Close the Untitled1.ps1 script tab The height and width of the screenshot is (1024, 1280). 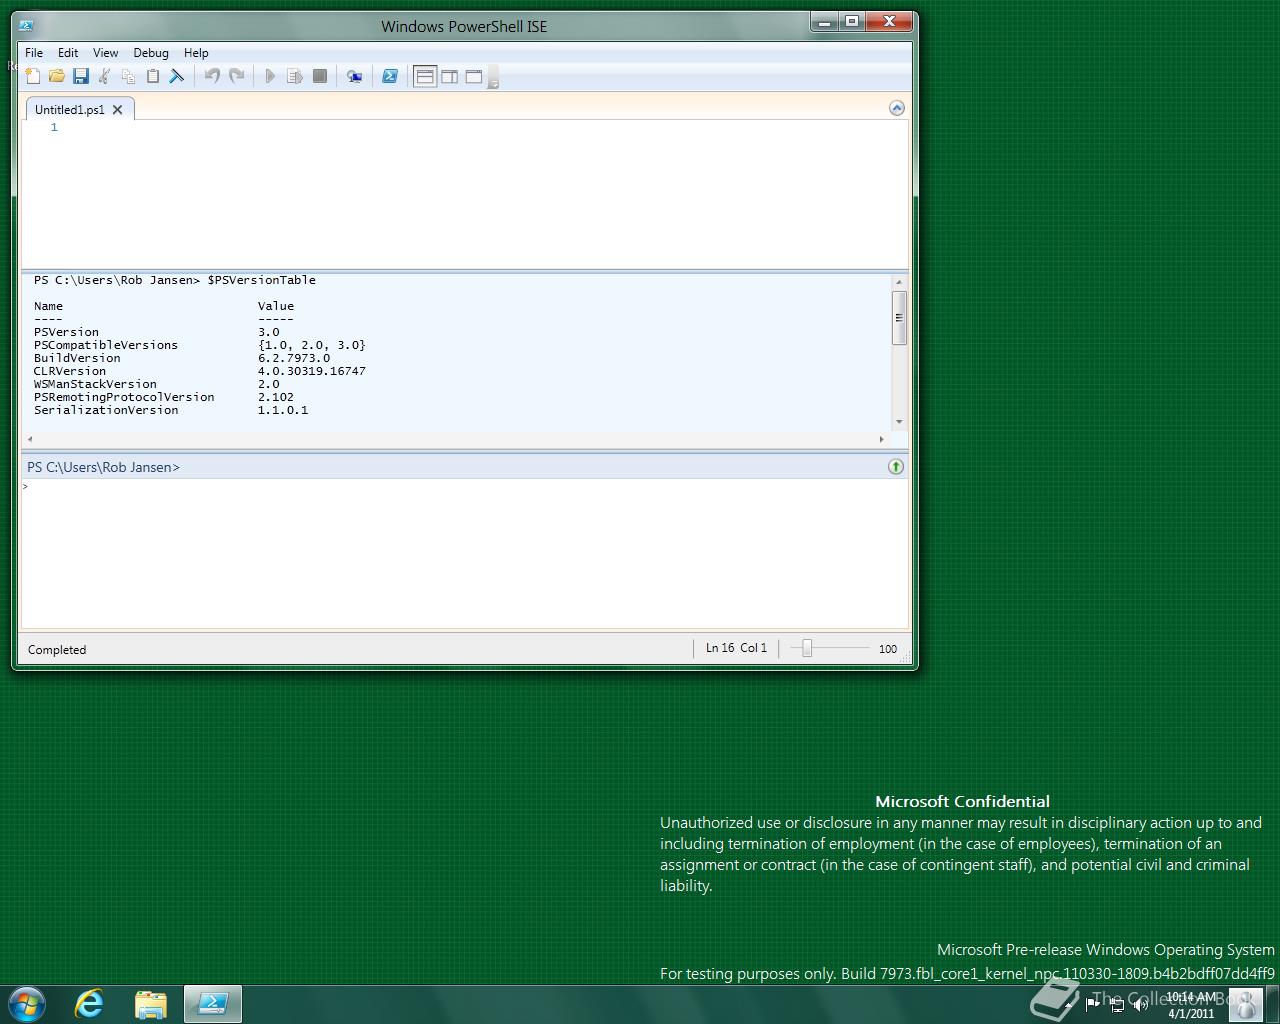point(117,110)
